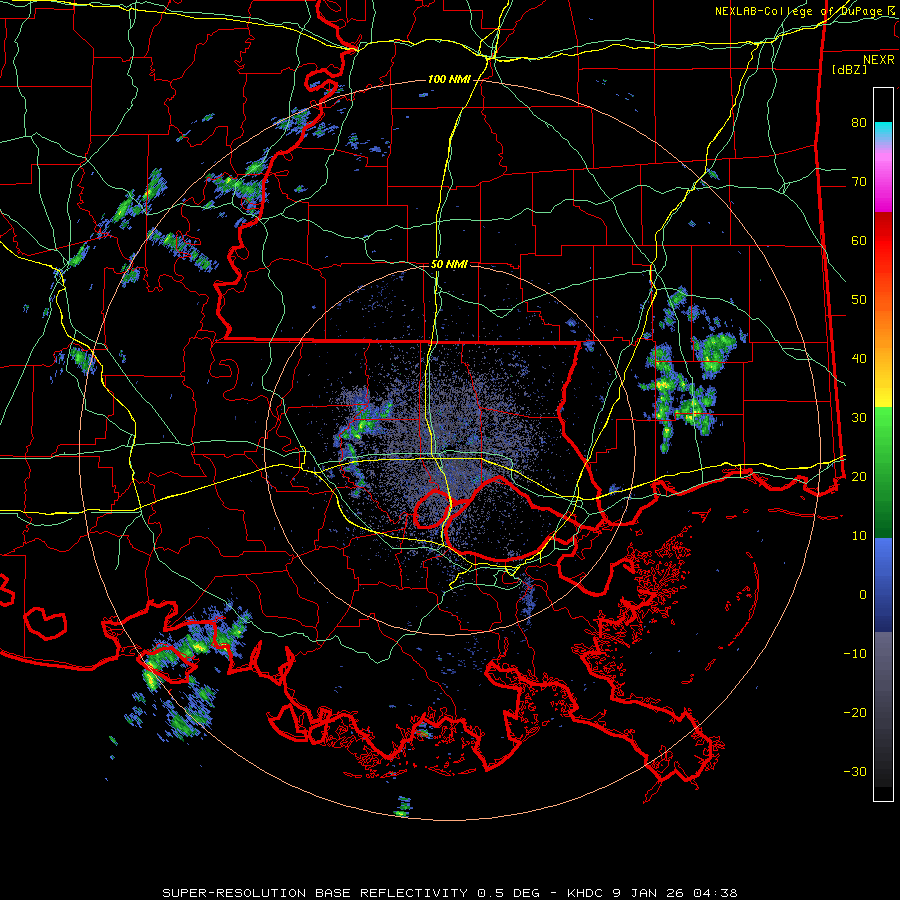Click the green segment of the reflectivity color bar

[x=883, y=472]
